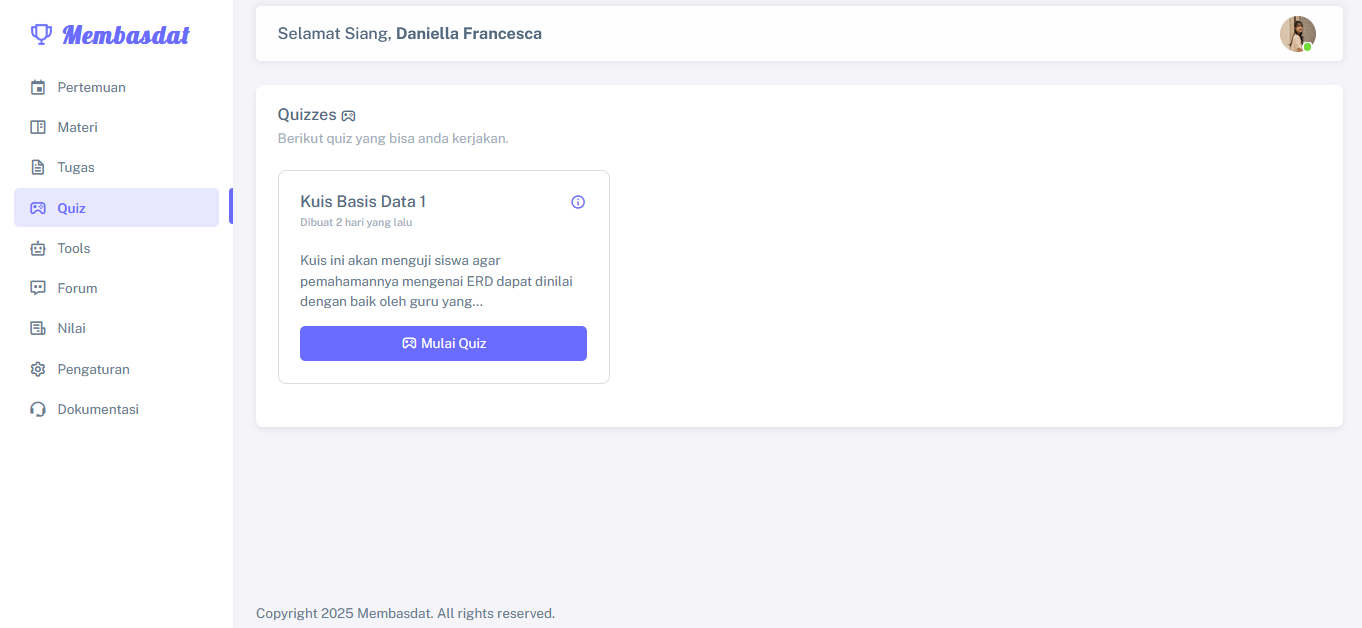Click the Membasdat trophy logo icon

click(41, 35)
